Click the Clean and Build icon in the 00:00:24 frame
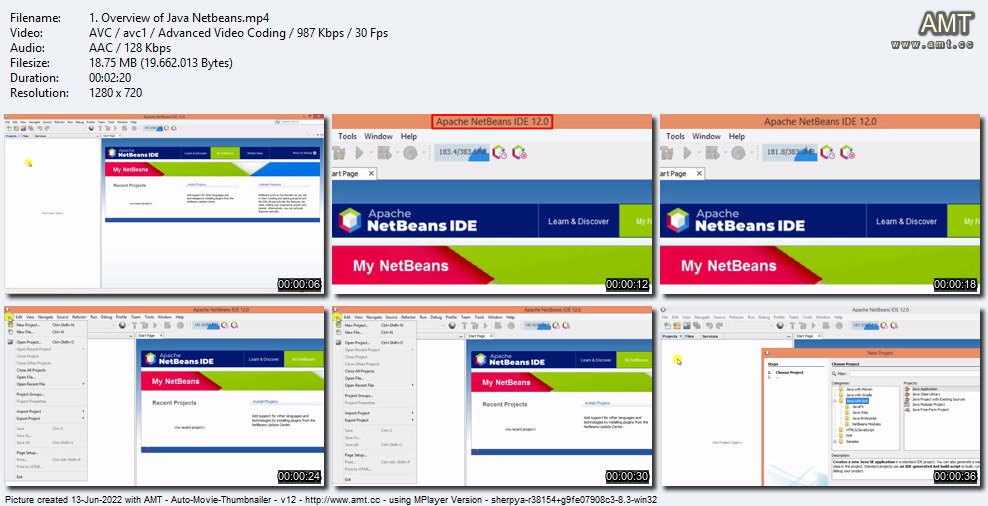This screenshot has width=988, height=506. pyautogui.click(x=144, y=325)
